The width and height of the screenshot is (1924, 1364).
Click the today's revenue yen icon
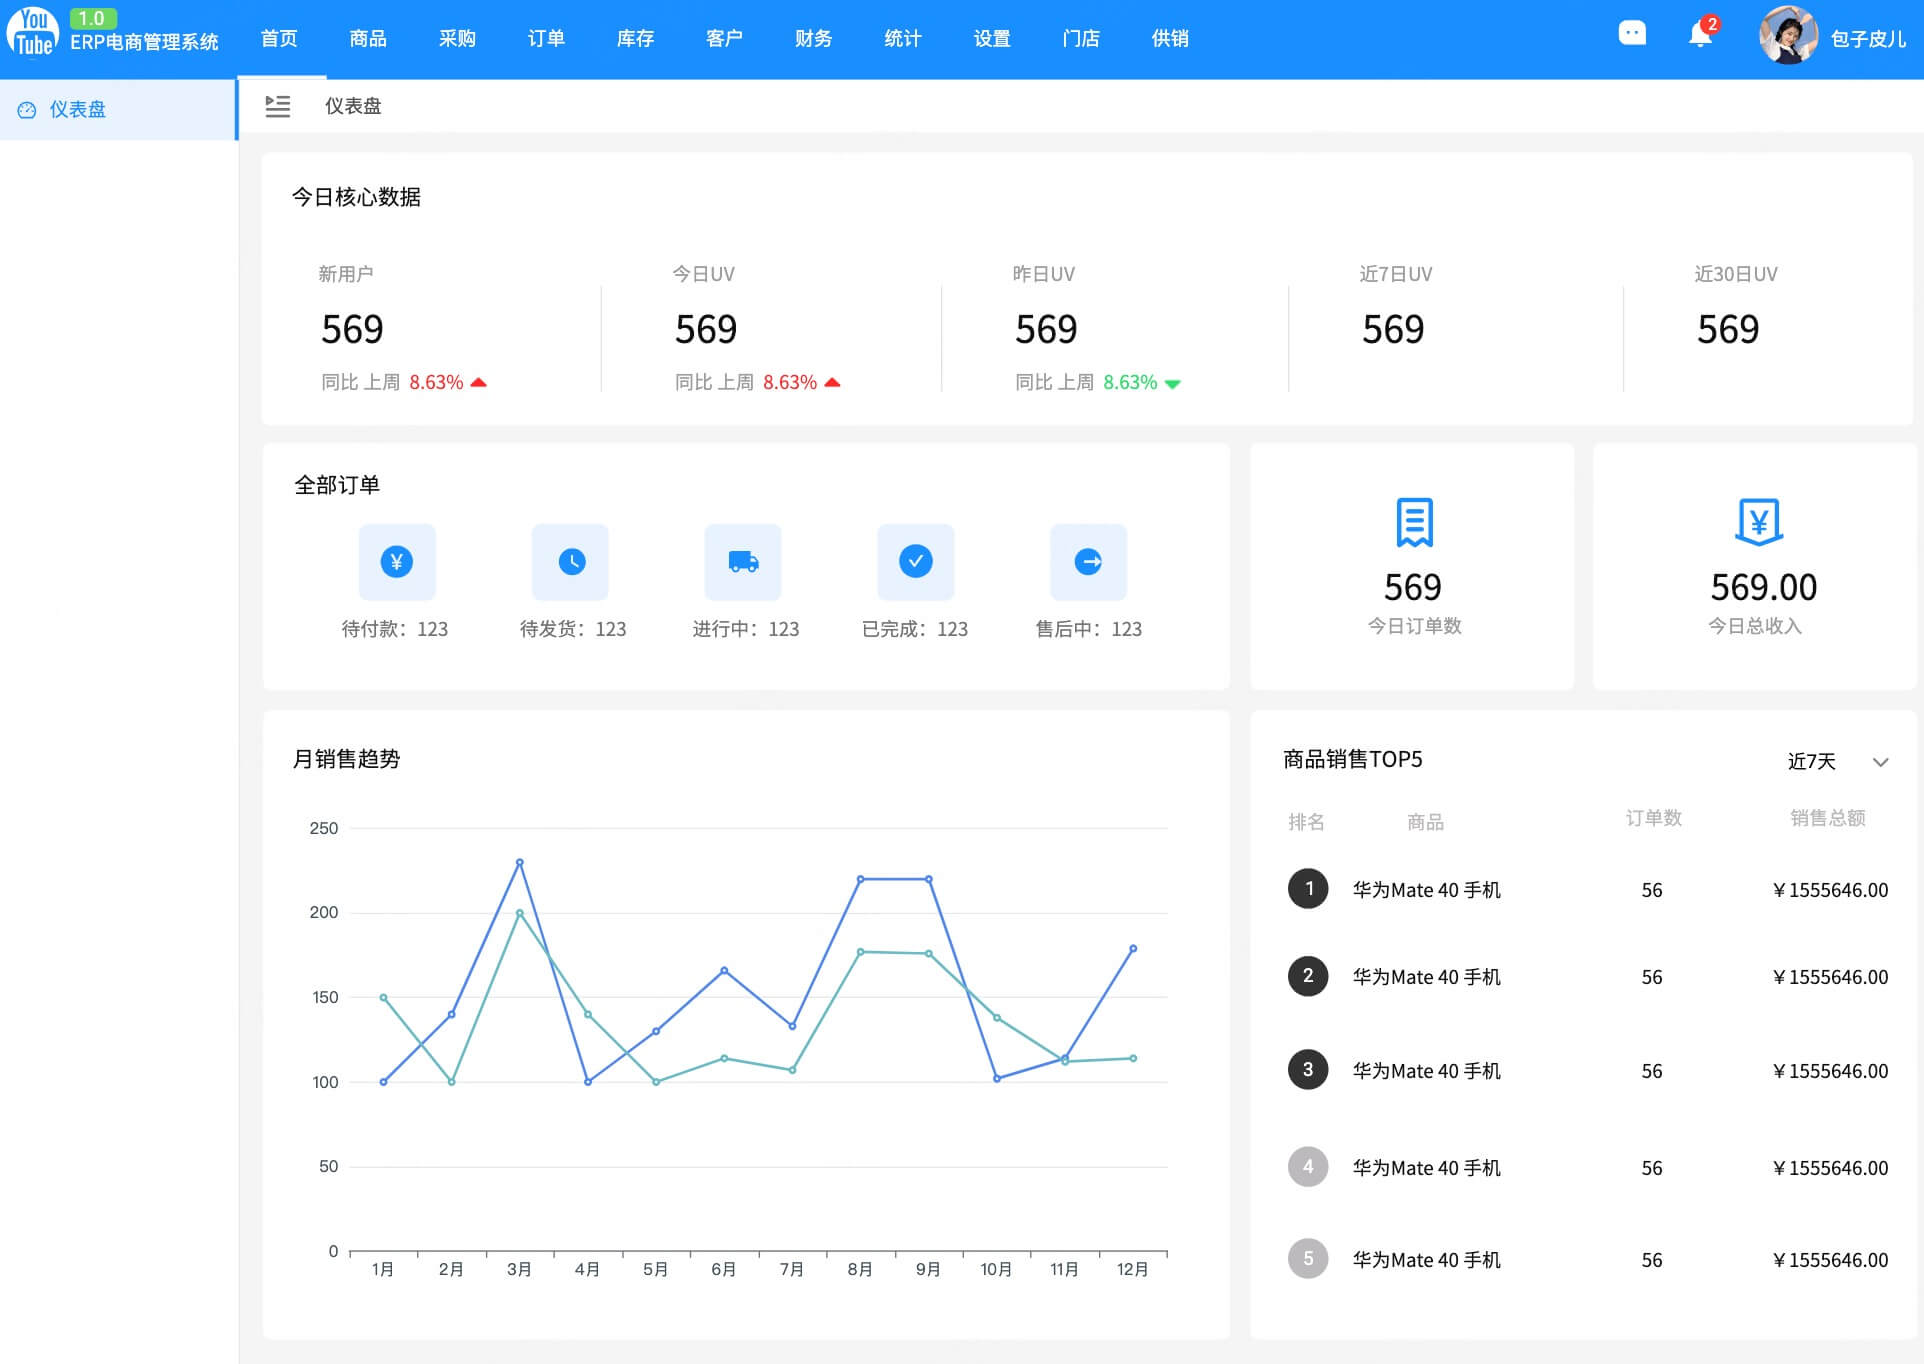1758,522
